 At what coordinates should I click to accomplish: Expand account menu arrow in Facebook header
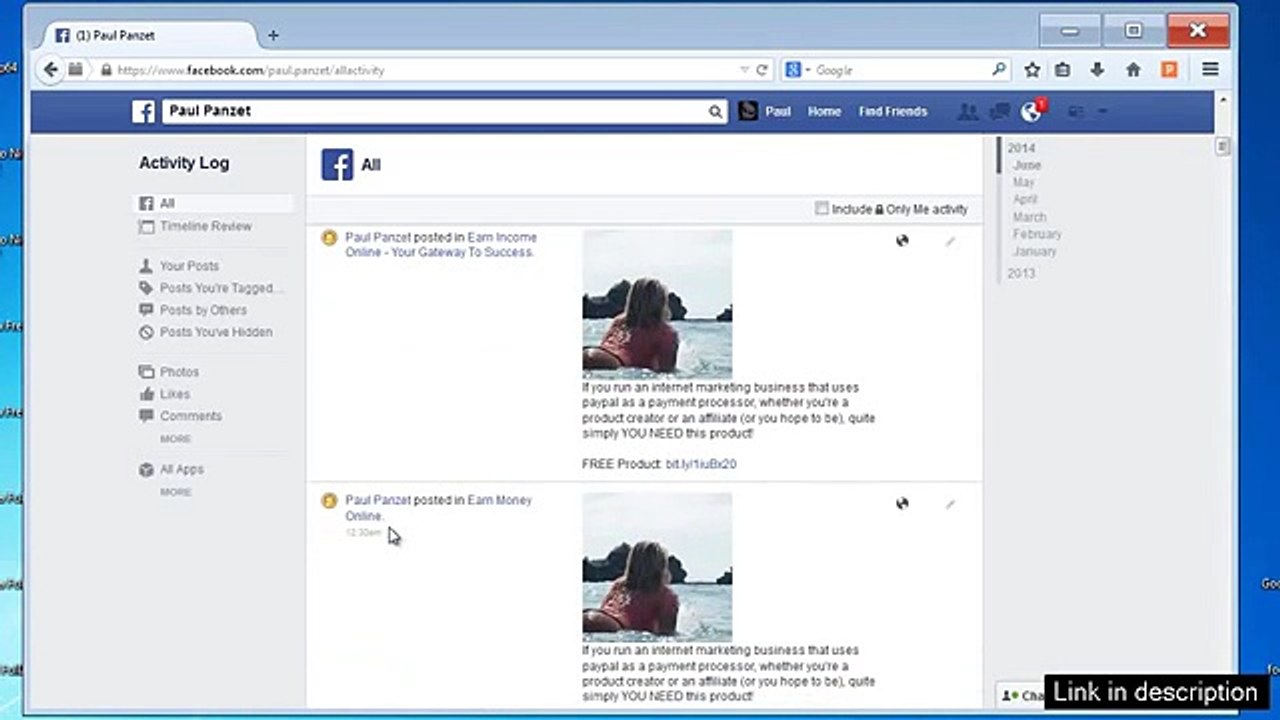[1102, 112]
